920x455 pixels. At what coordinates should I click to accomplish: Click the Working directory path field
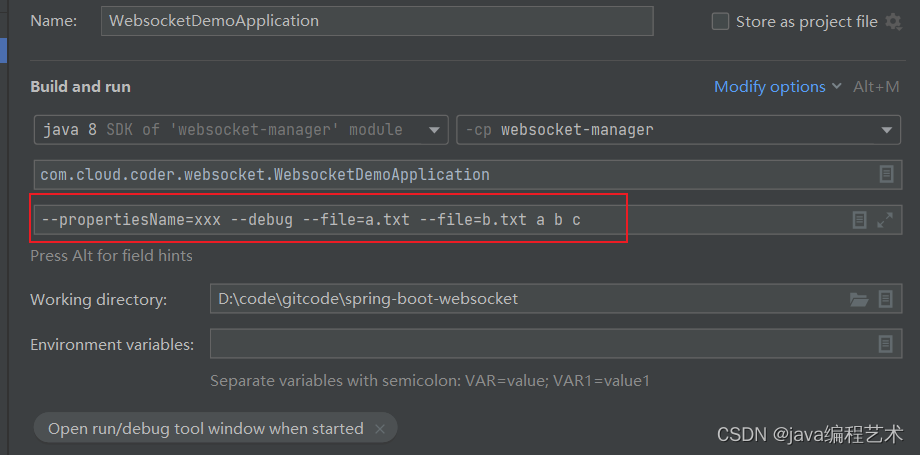pyautogui.click(x=556, y=299)
